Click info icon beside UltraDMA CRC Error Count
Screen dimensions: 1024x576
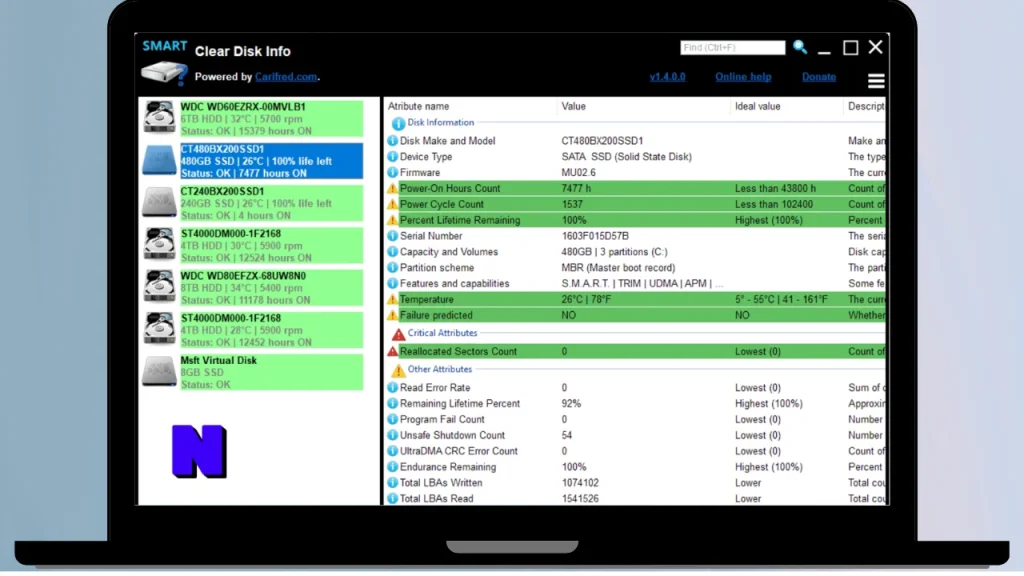tap(392, 451)
